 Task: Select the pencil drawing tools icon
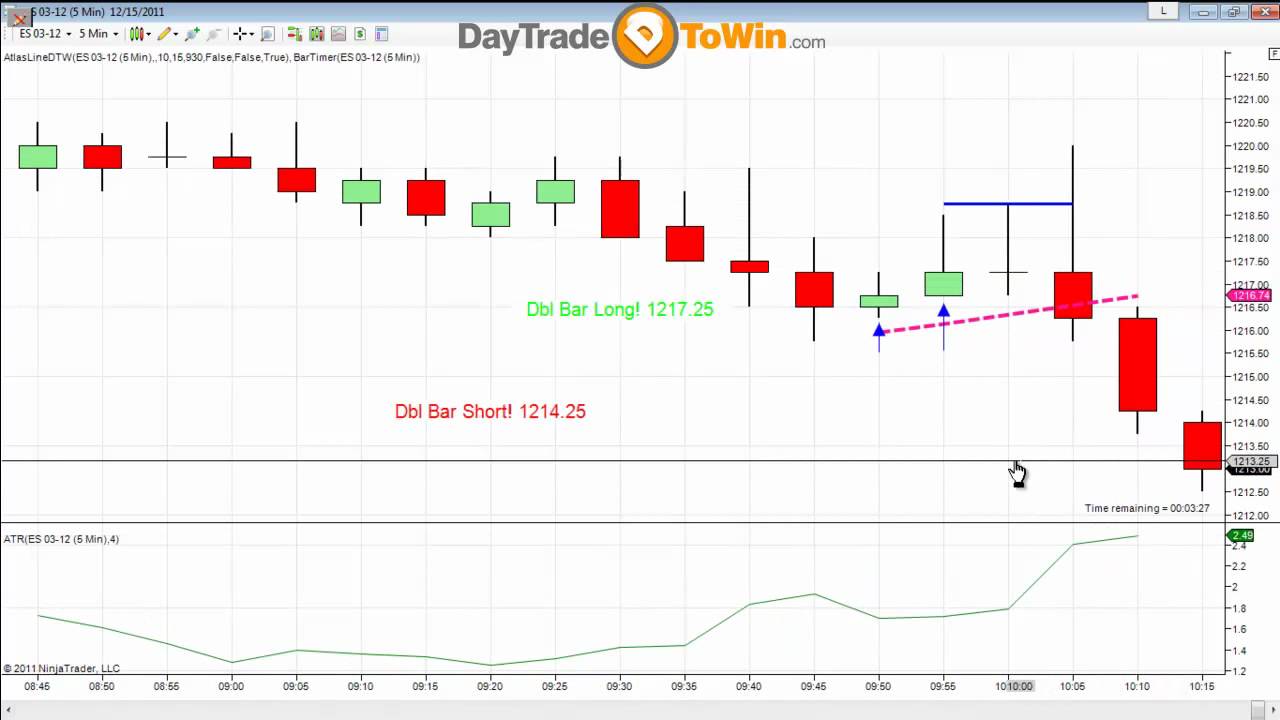[x=164, y=33]
